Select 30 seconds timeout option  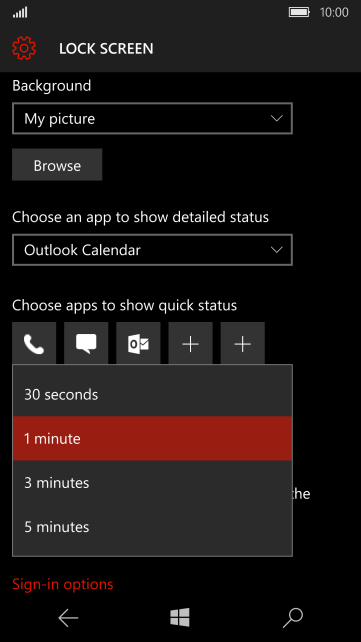pos(152,395)
